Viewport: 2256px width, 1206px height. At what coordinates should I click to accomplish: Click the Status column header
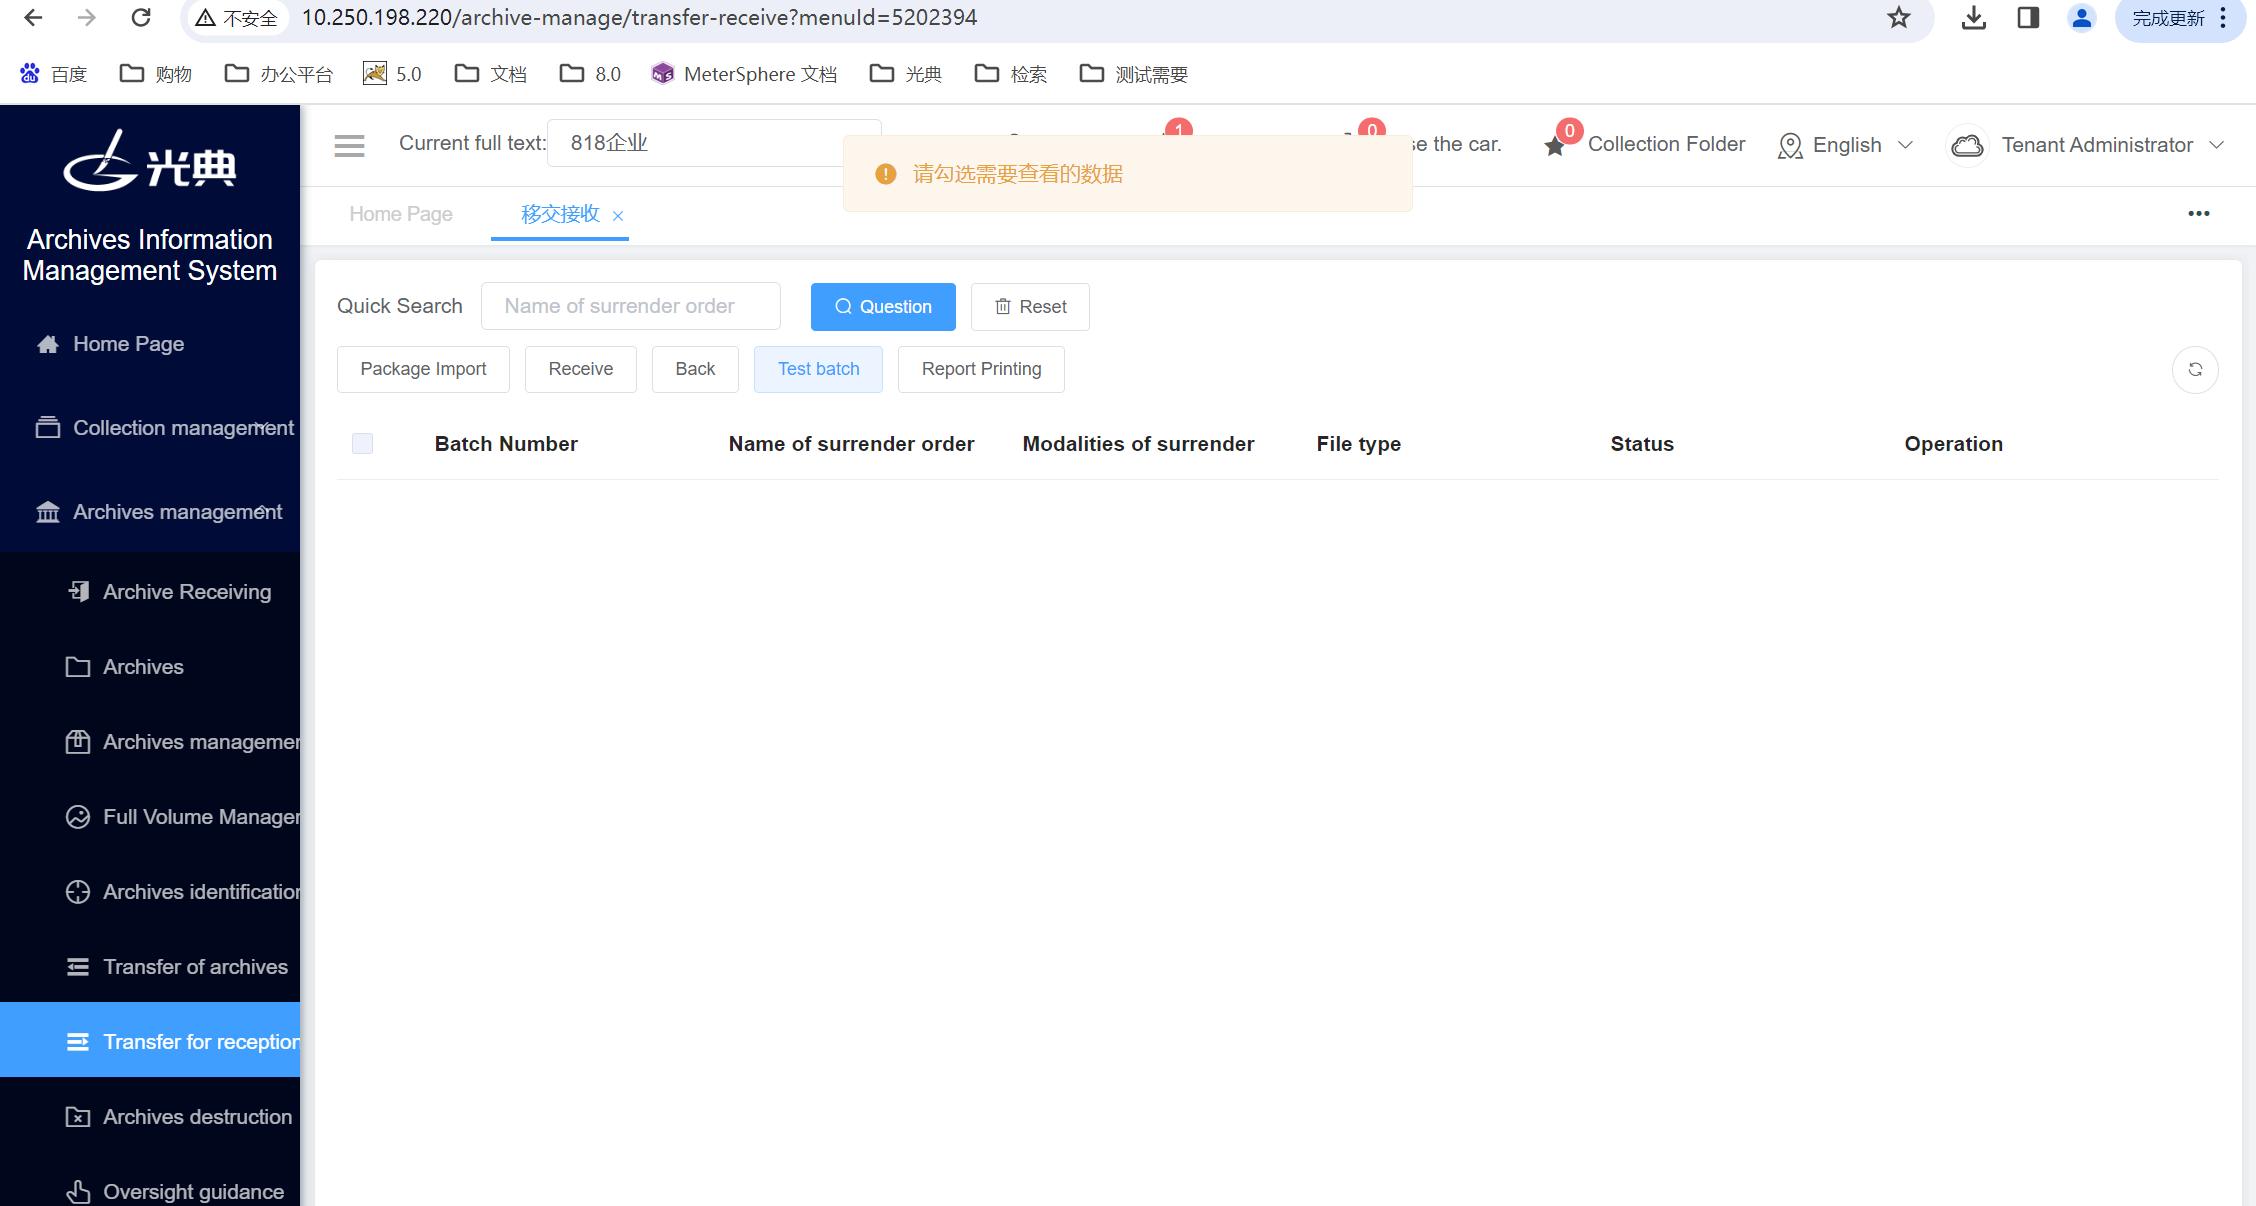click(x=1642, y=444)
